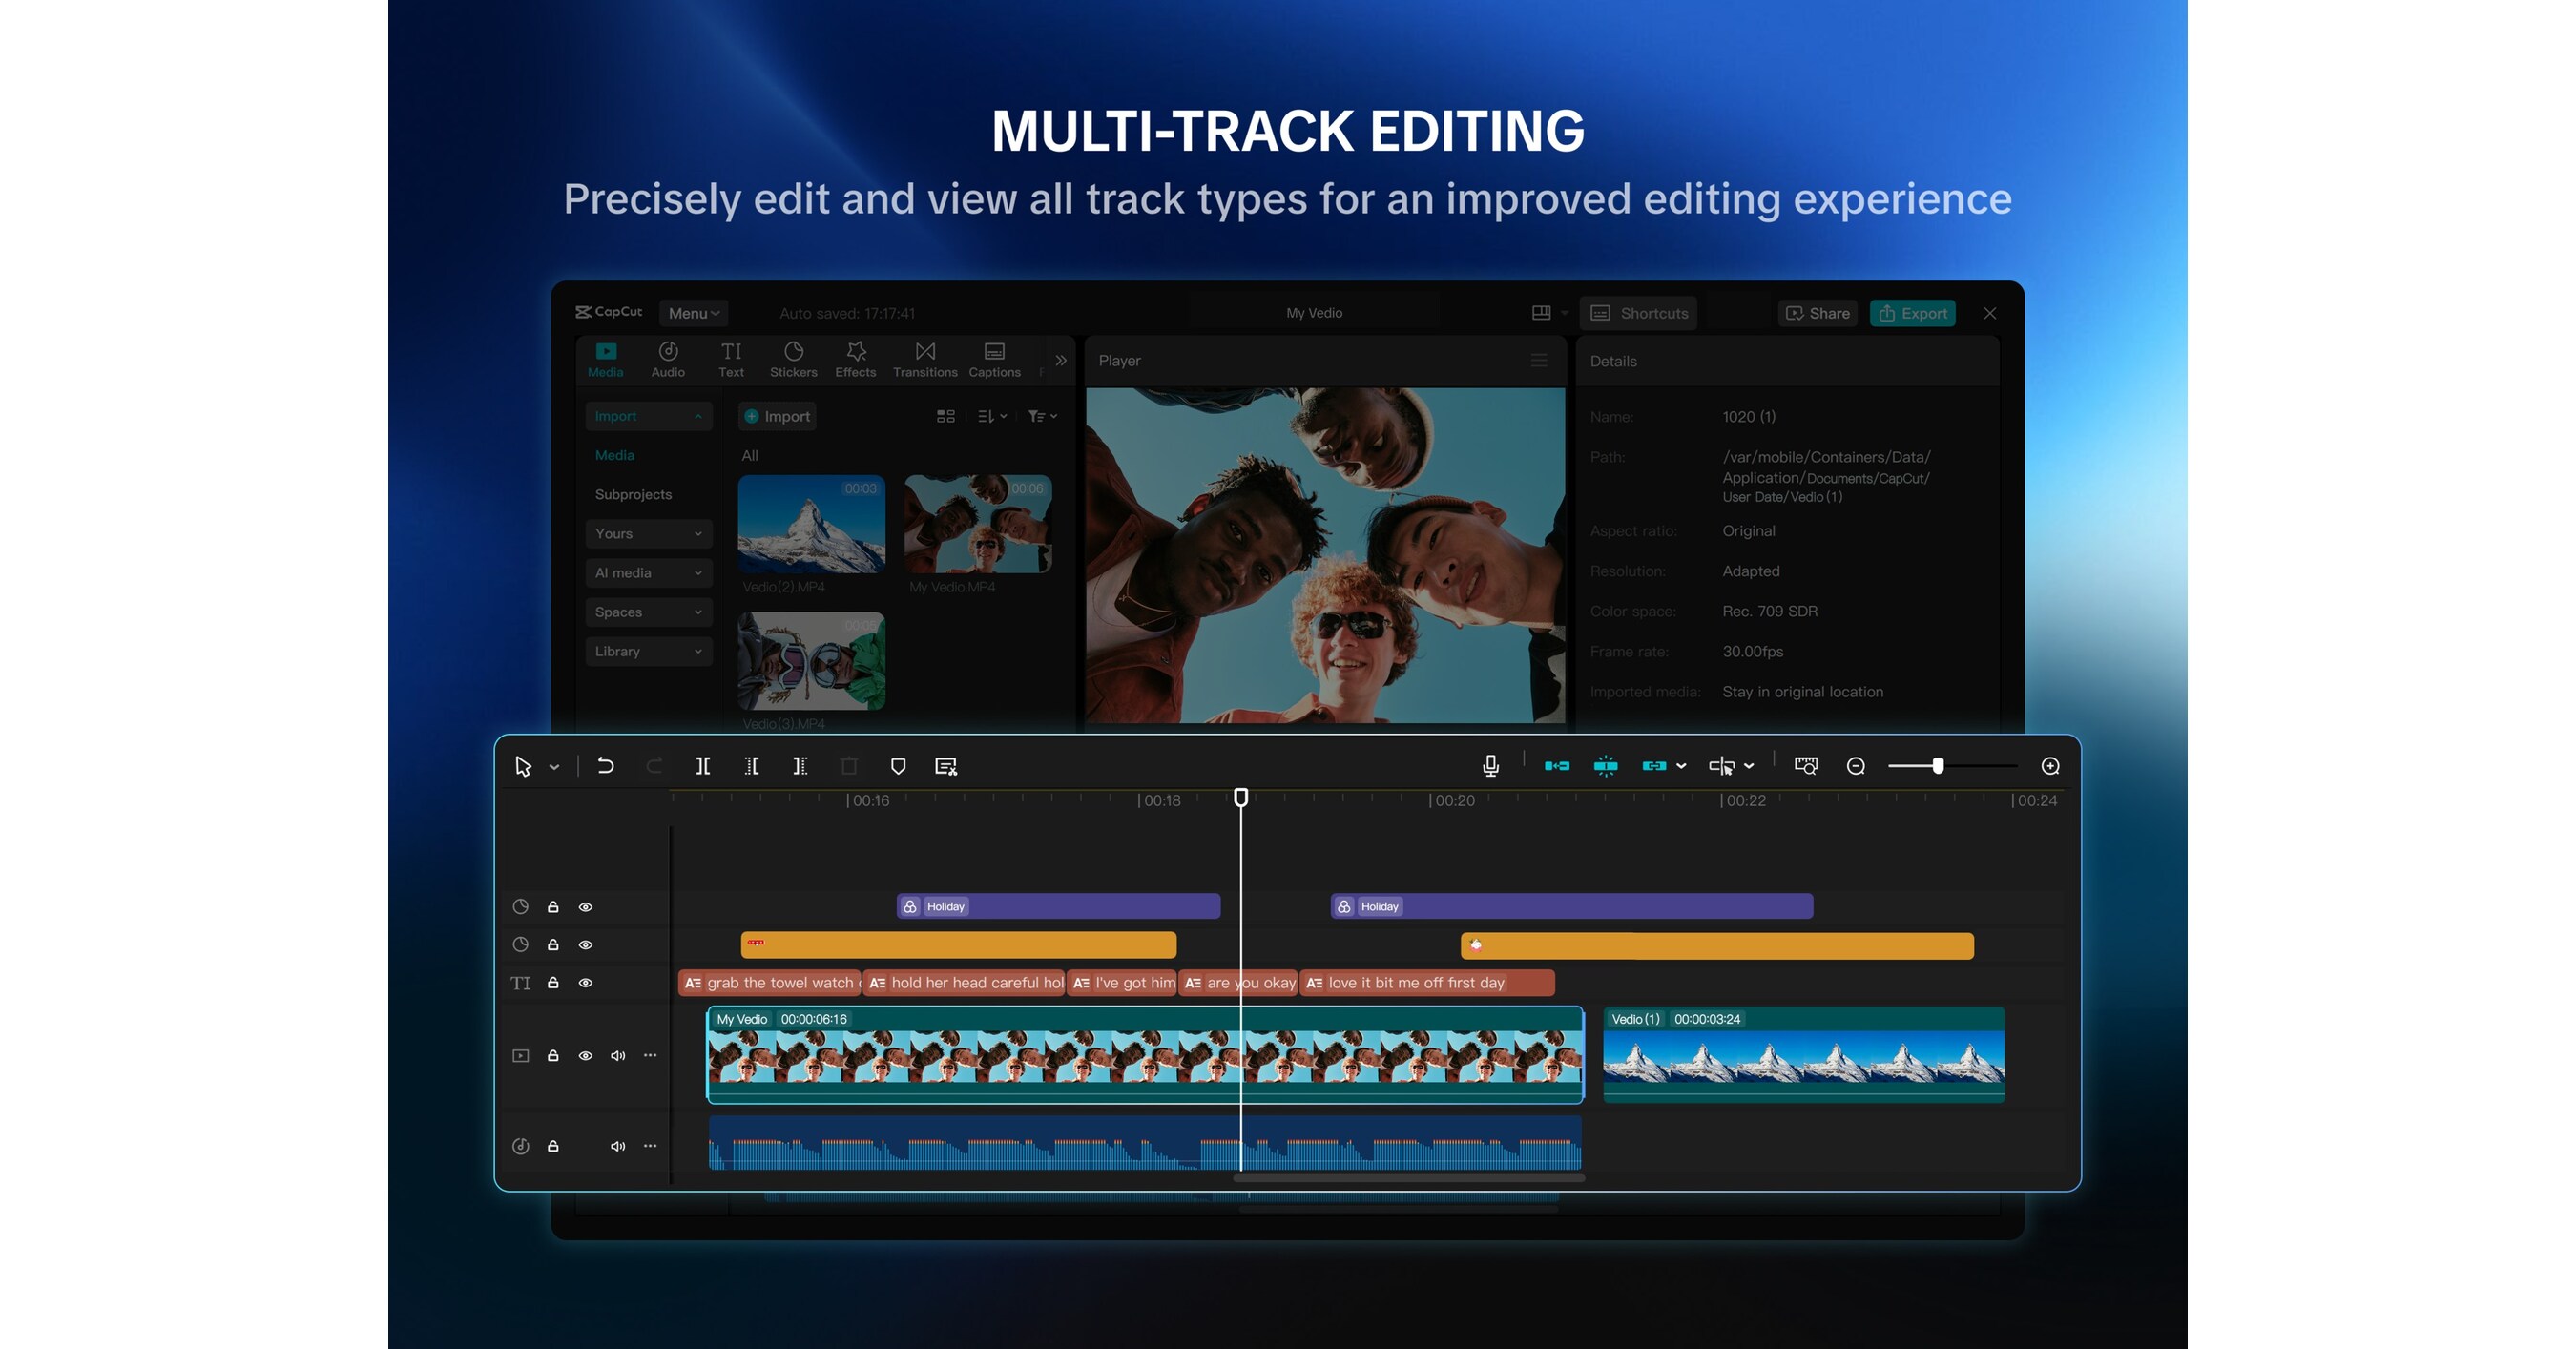The image size is (2576, 1349).
Task: Click the delete-left trim icon
Action: (x=752, y=766)
